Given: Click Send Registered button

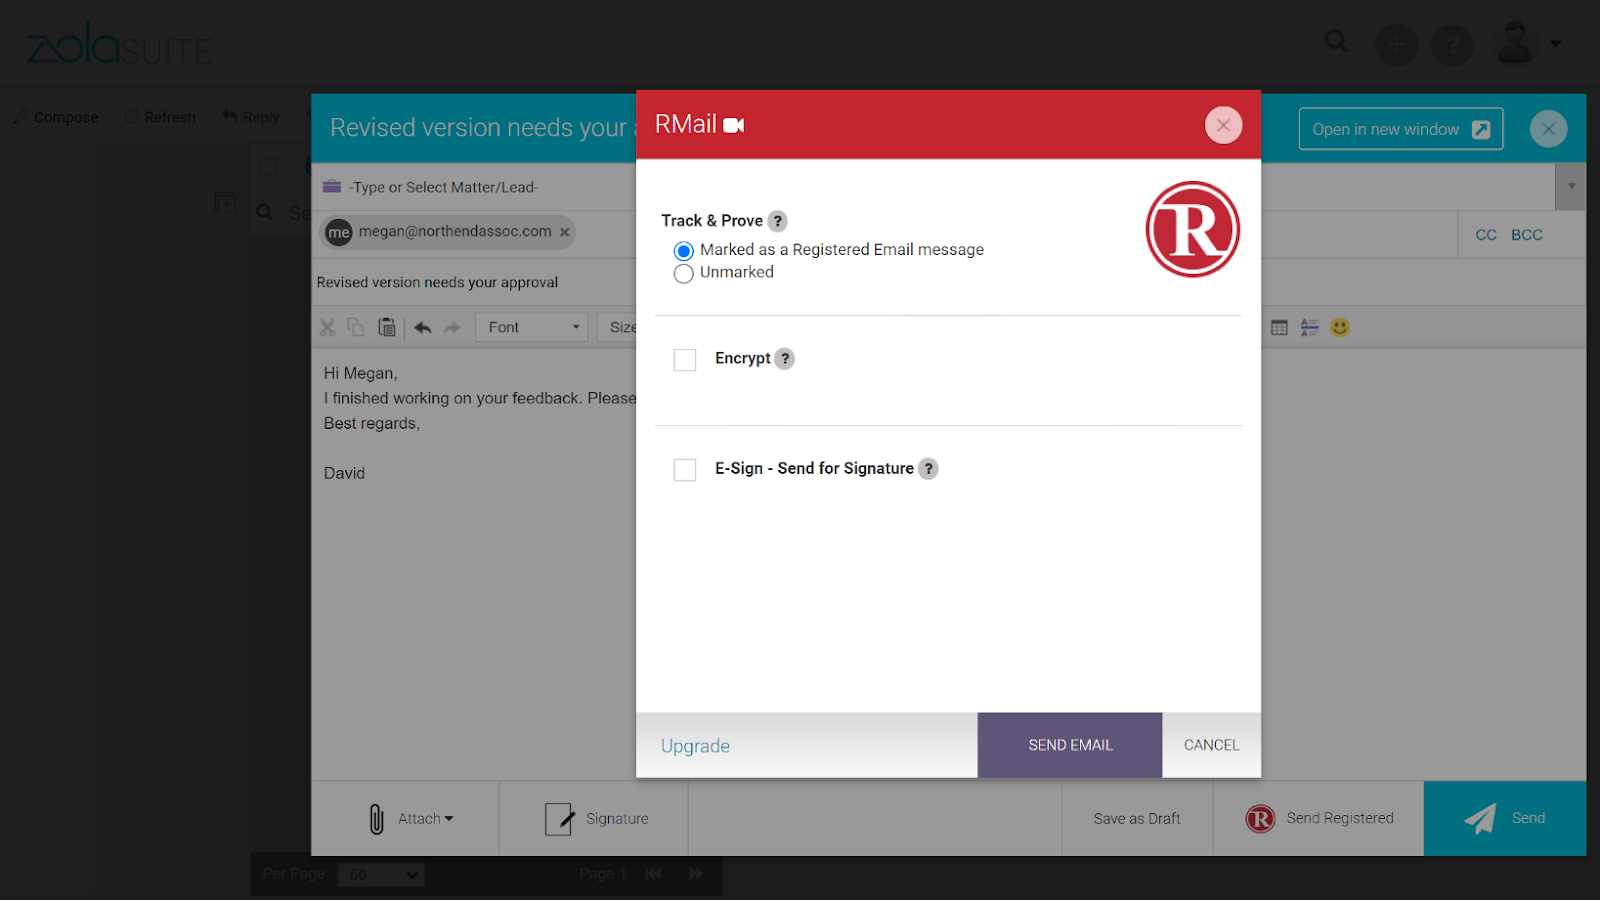Looking at the screenshot, I should pos(1319,818).
